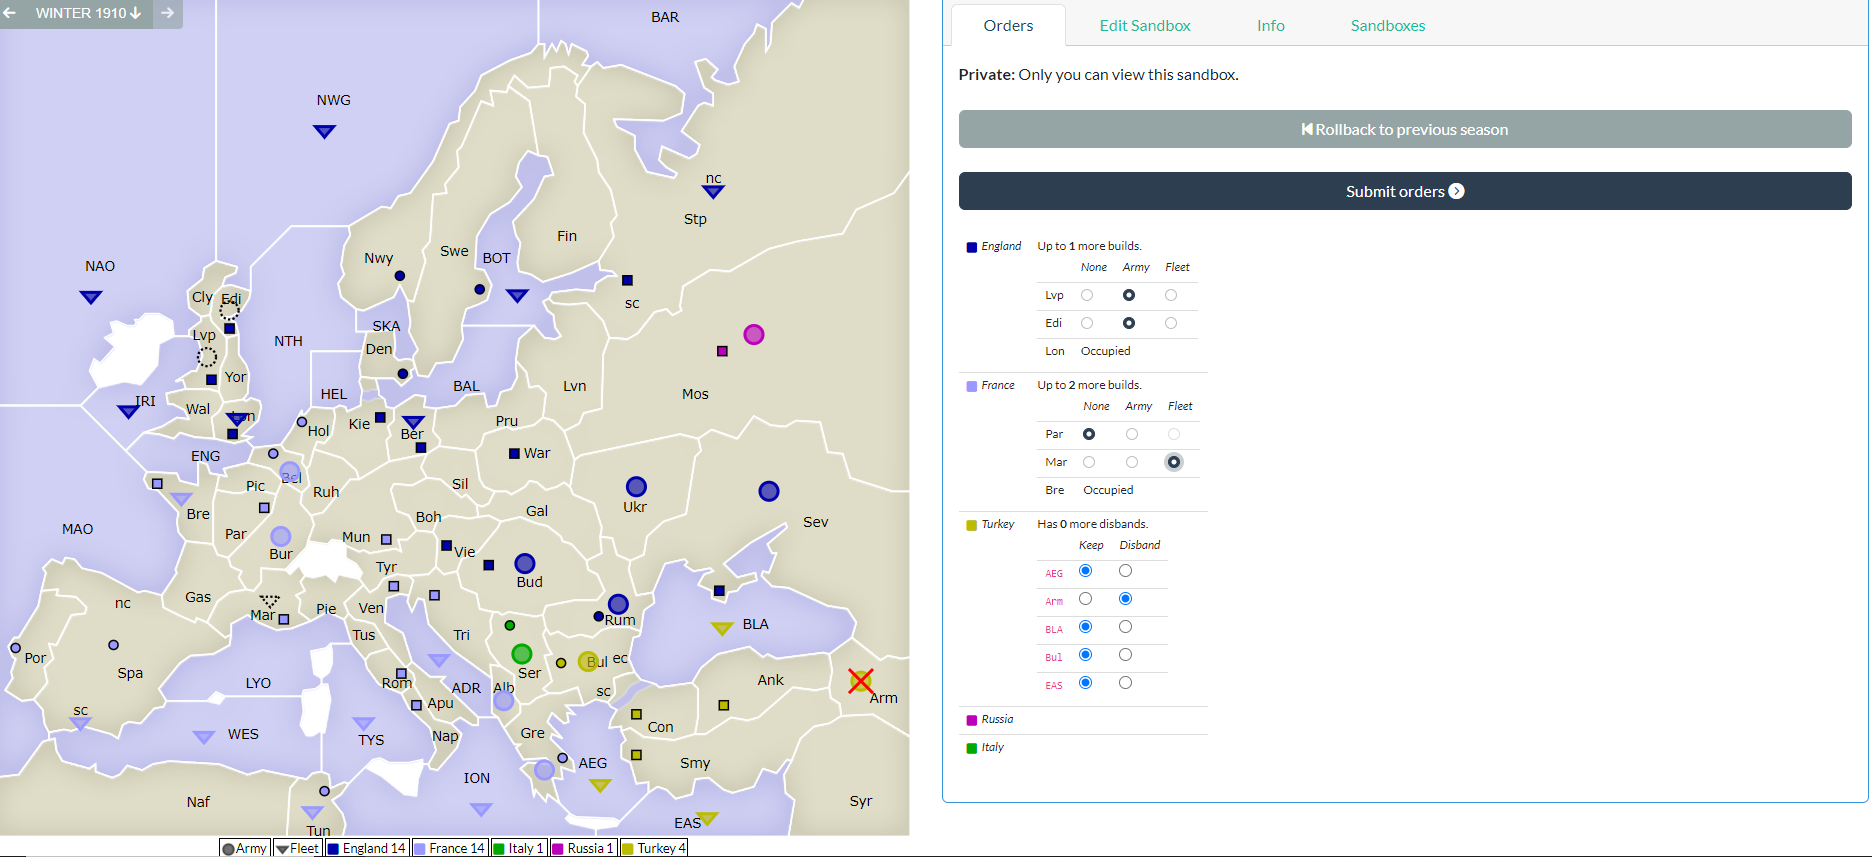Choose Army for France's Par build
The width and height of the screenshot is (1872, 857).
click(1132, 434)
